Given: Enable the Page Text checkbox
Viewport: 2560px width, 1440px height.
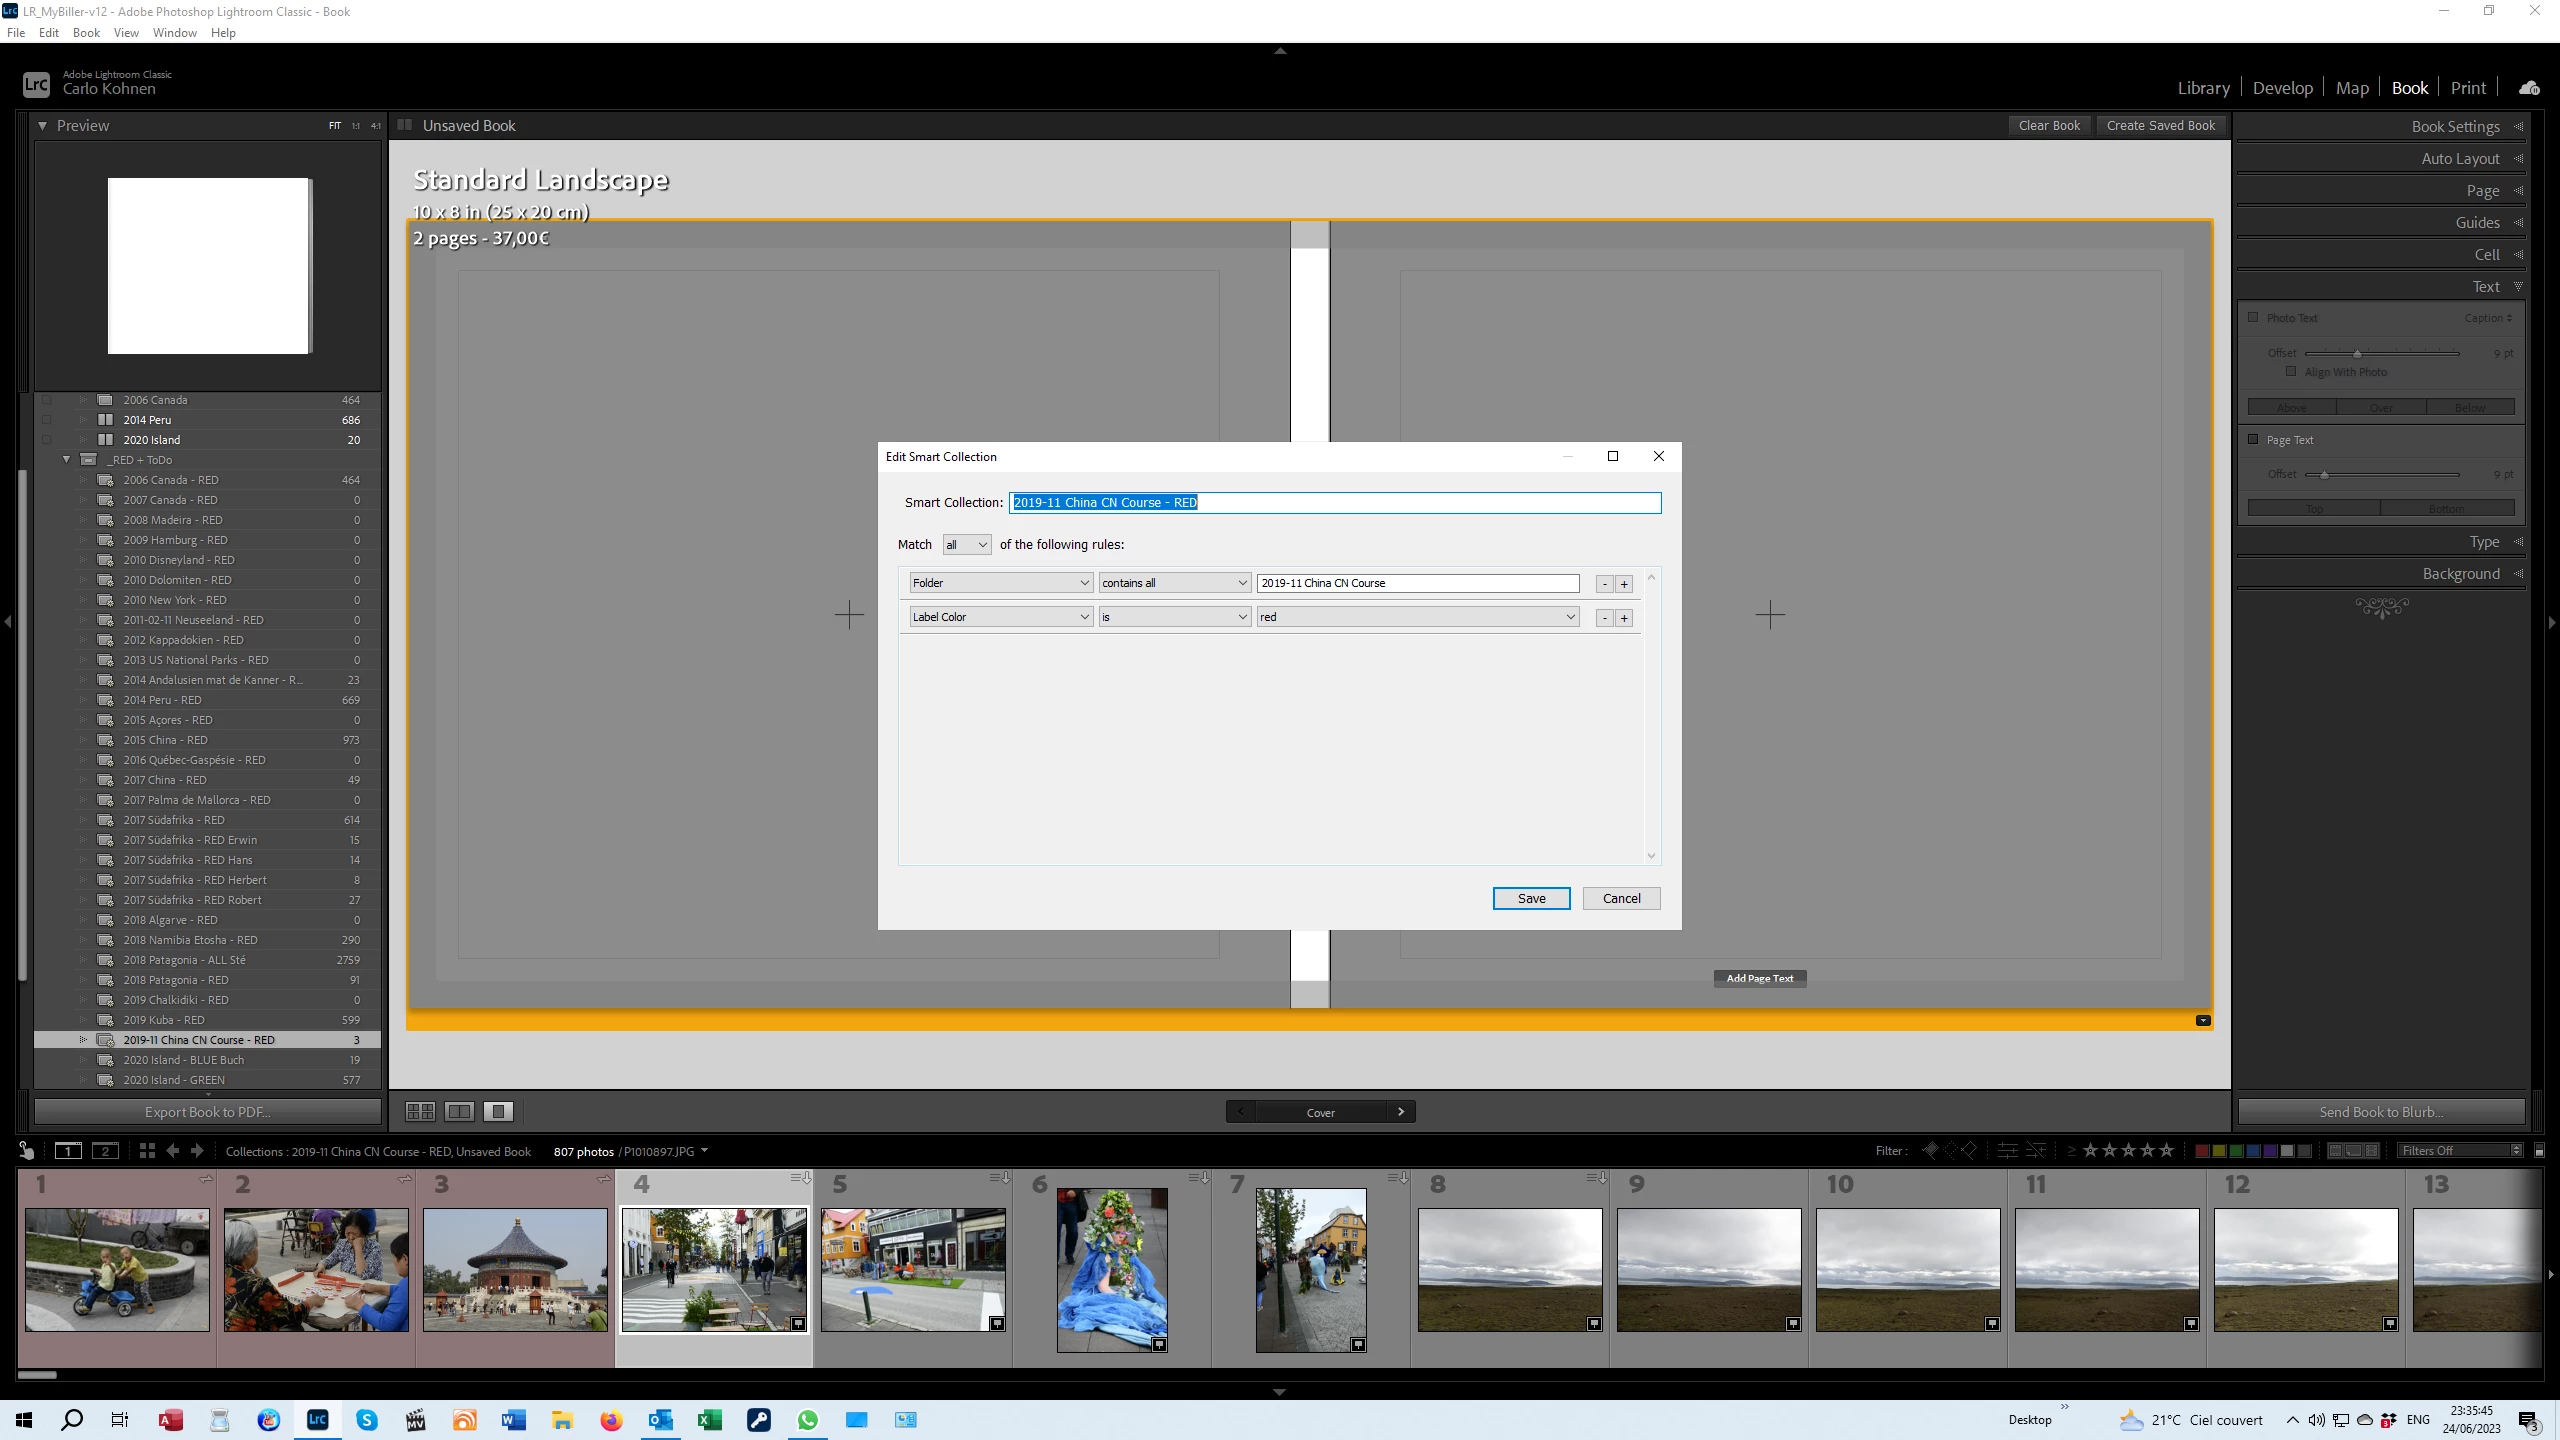Looking at the screenshot, I should [2253, 439].
